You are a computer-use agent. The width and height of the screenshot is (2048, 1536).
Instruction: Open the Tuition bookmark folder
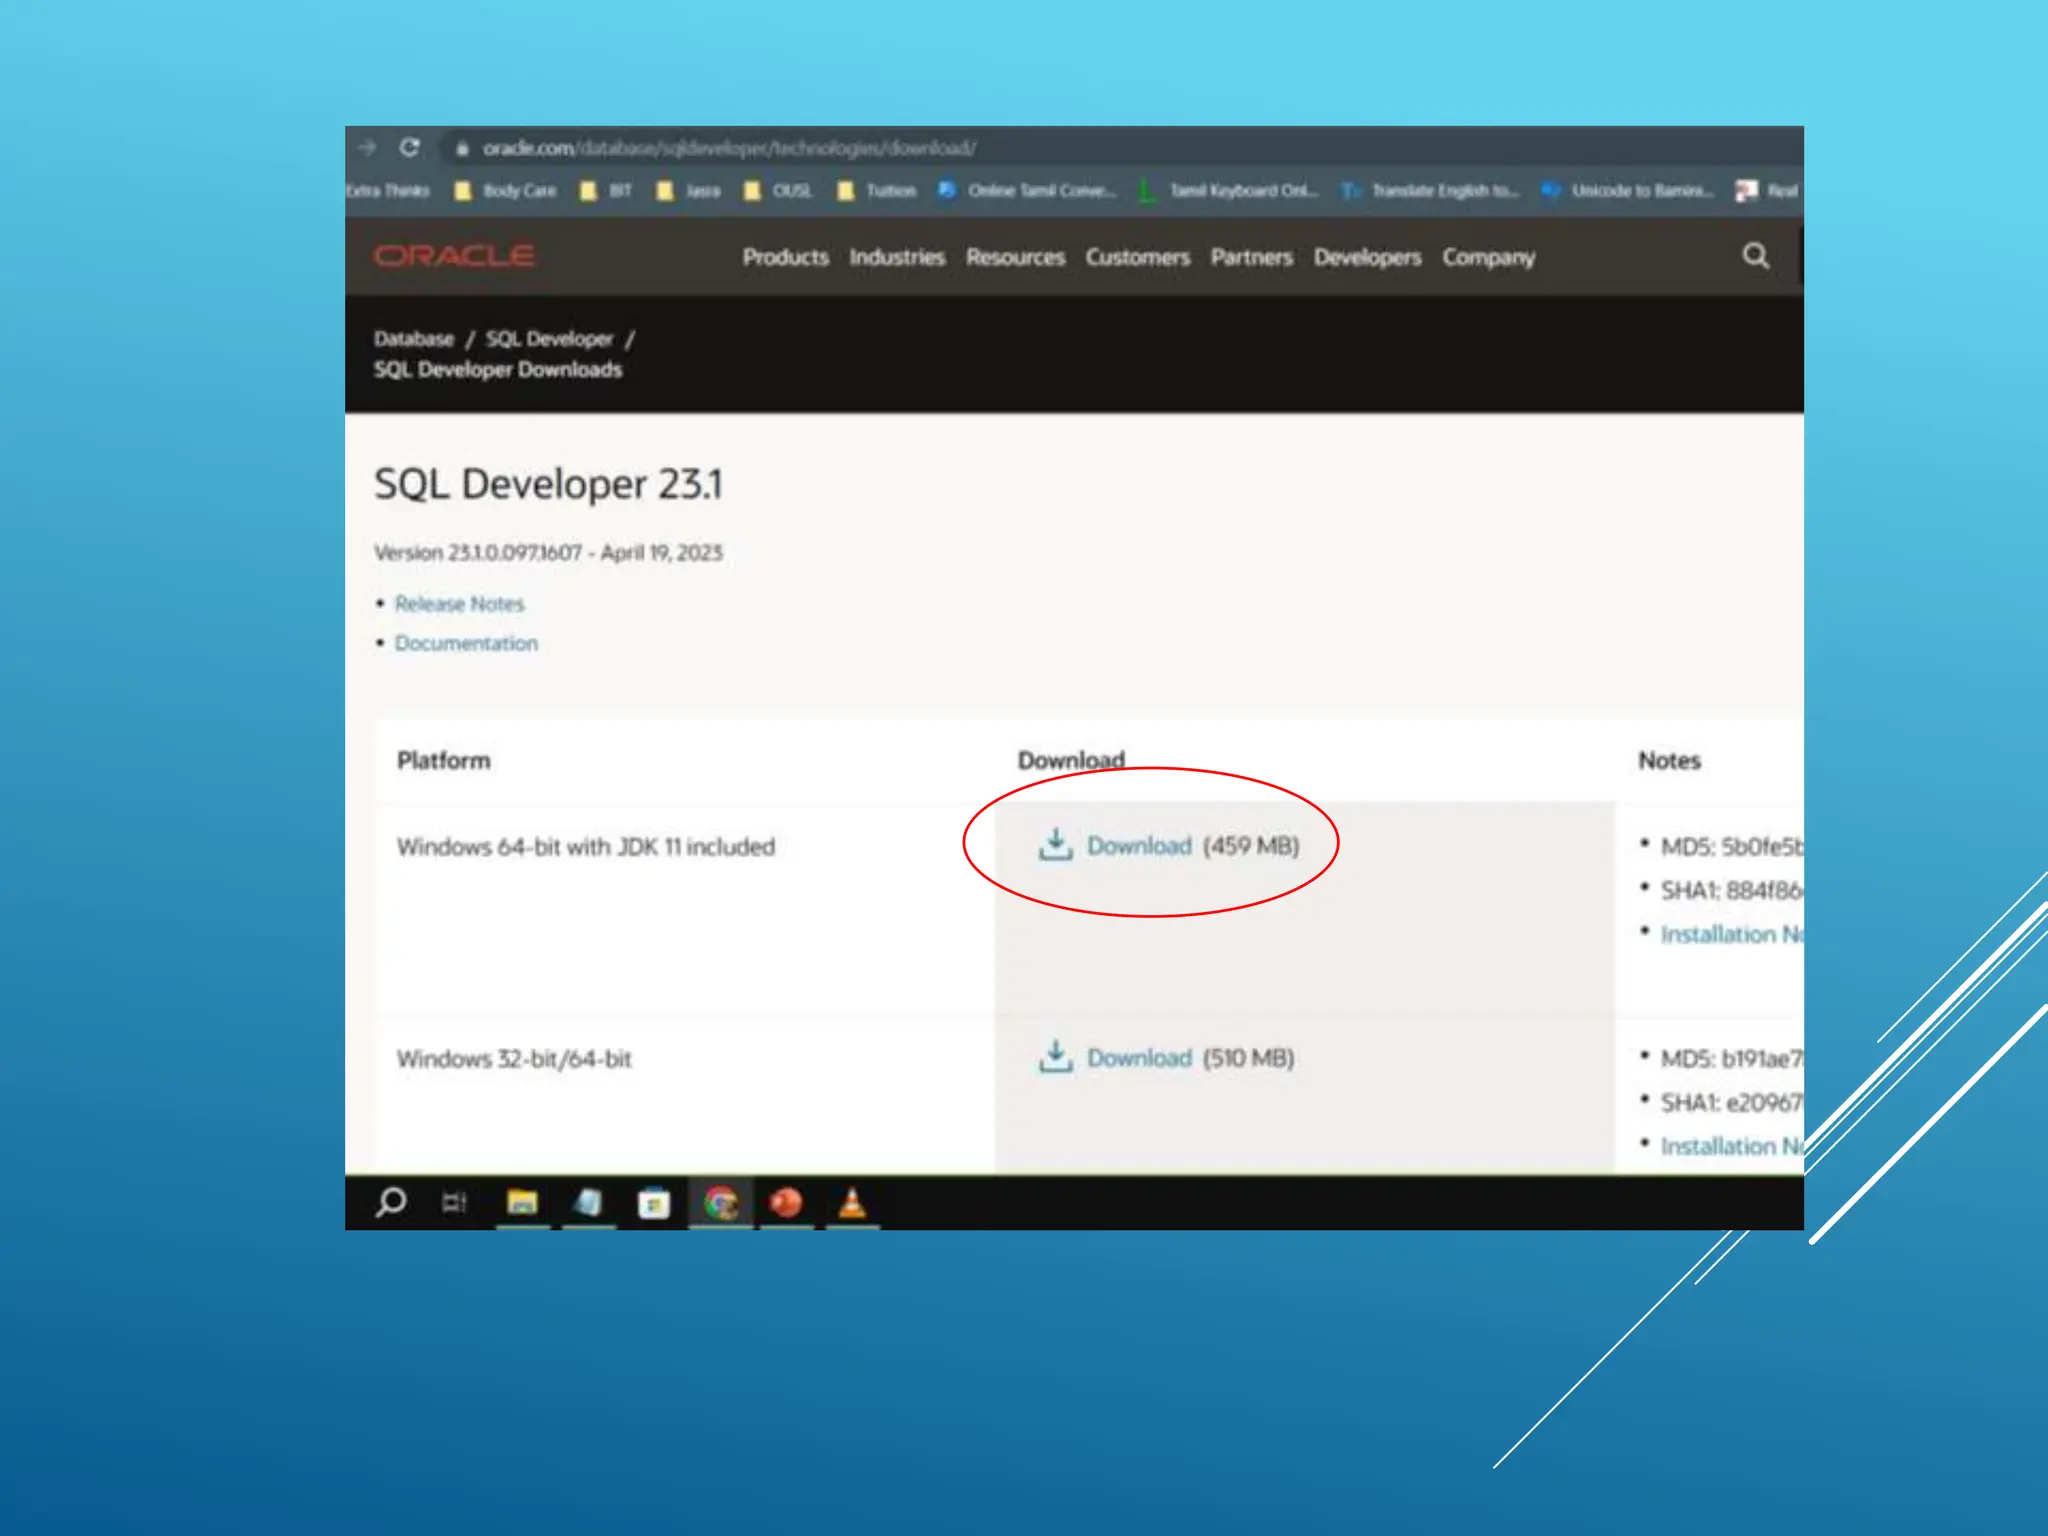click(876, 190)
